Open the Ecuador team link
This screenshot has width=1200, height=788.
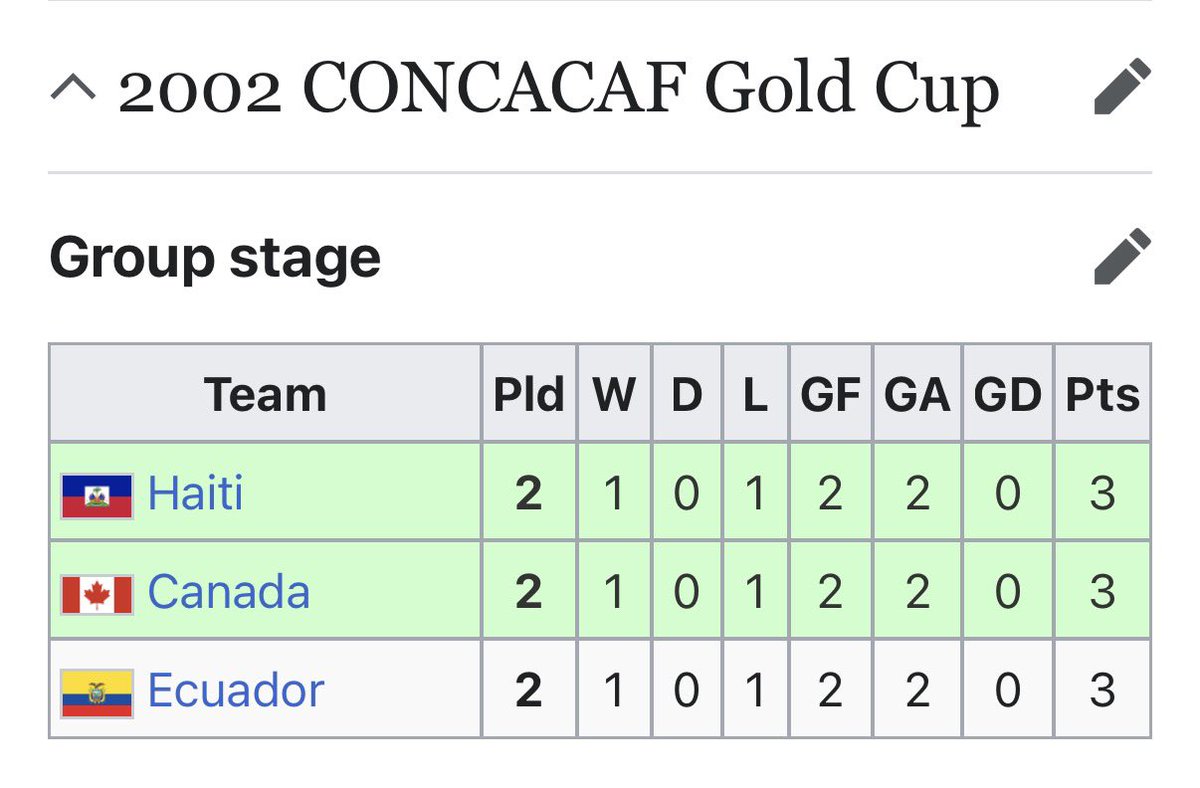tap(236, 690)
